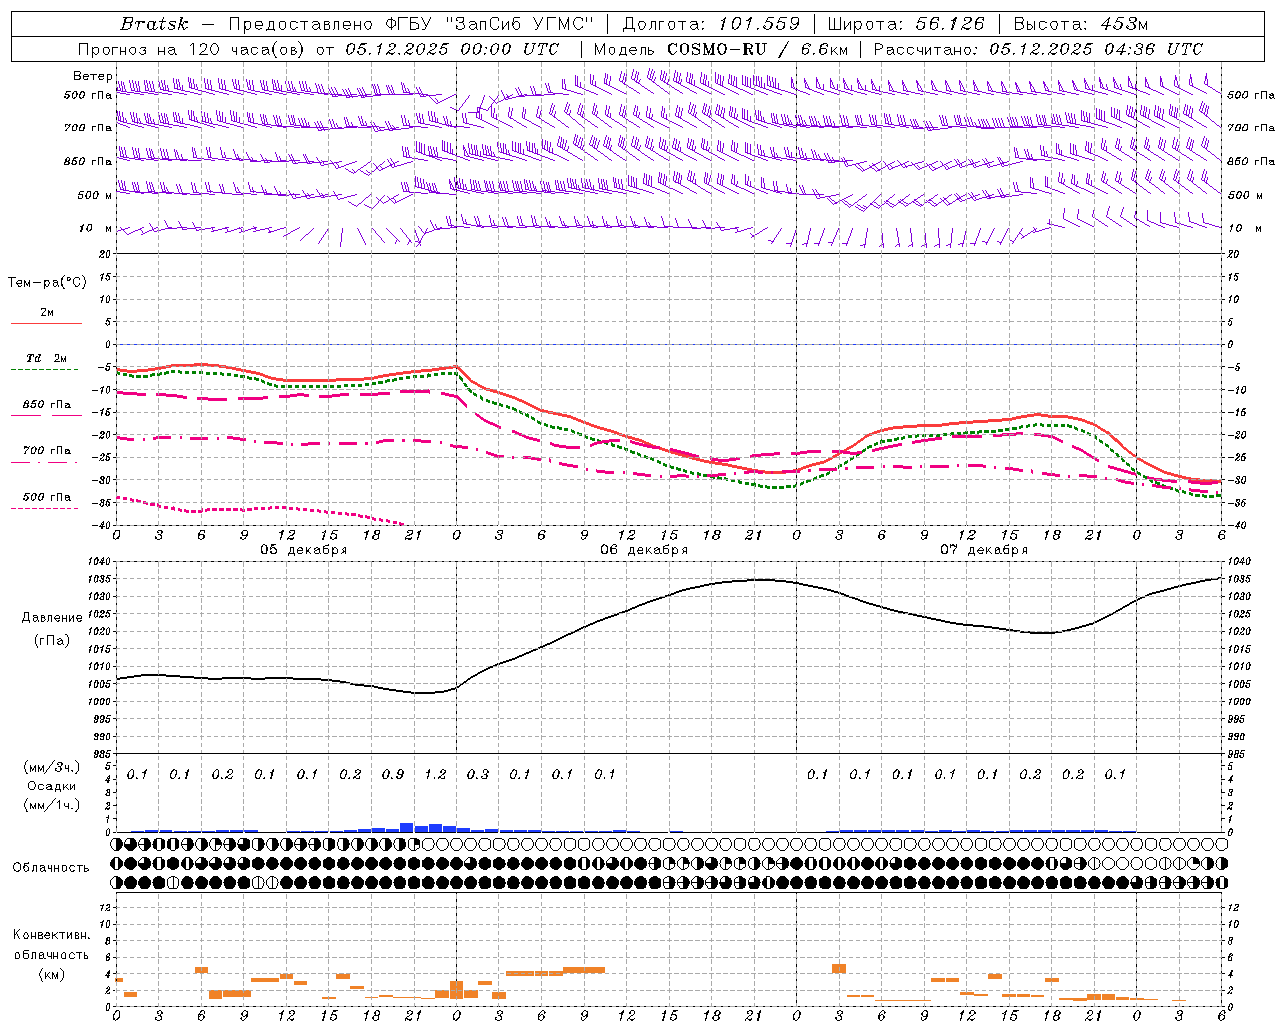This screenshot has height=1024, width=1280.
Task: Click the 0.3 precipitation value
Action: point(478,774)
